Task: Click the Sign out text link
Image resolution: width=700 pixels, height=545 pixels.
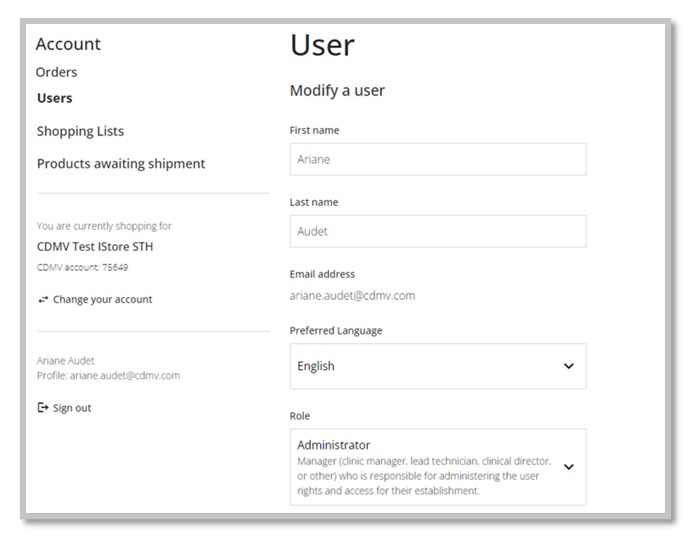Action: pyautogui.click(x=72, y=408)
